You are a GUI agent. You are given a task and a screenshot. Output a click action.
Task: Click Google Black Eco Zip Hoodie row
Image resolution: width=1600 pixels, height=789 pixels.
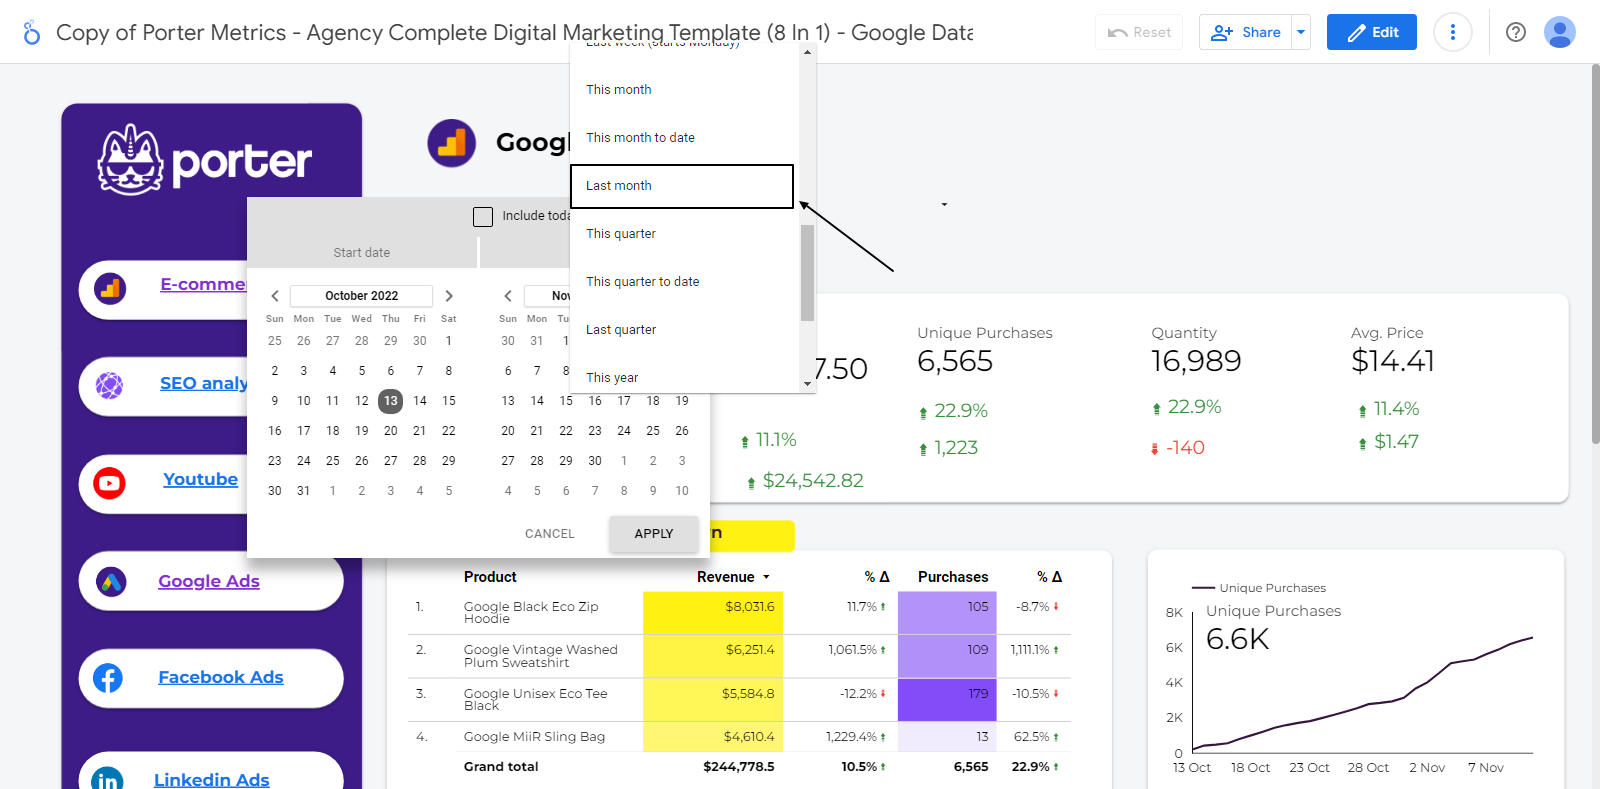point(738,613)
